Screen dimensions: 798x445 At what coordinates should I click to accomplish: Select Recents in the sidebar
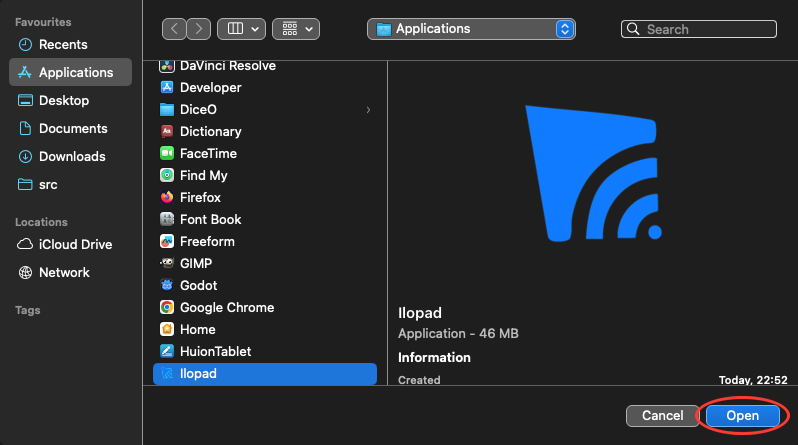tap(70, 45)
